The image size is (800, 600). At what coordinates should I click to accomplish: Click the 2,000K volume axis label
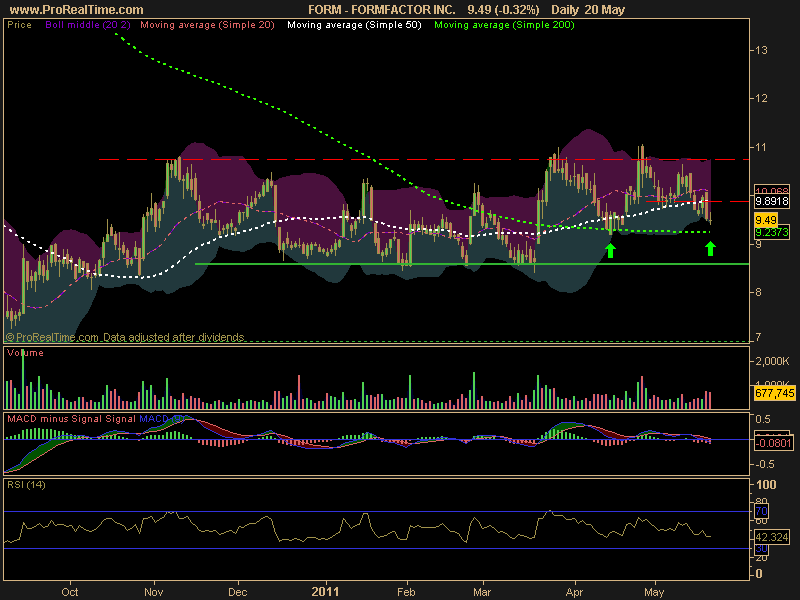point(772,361)
